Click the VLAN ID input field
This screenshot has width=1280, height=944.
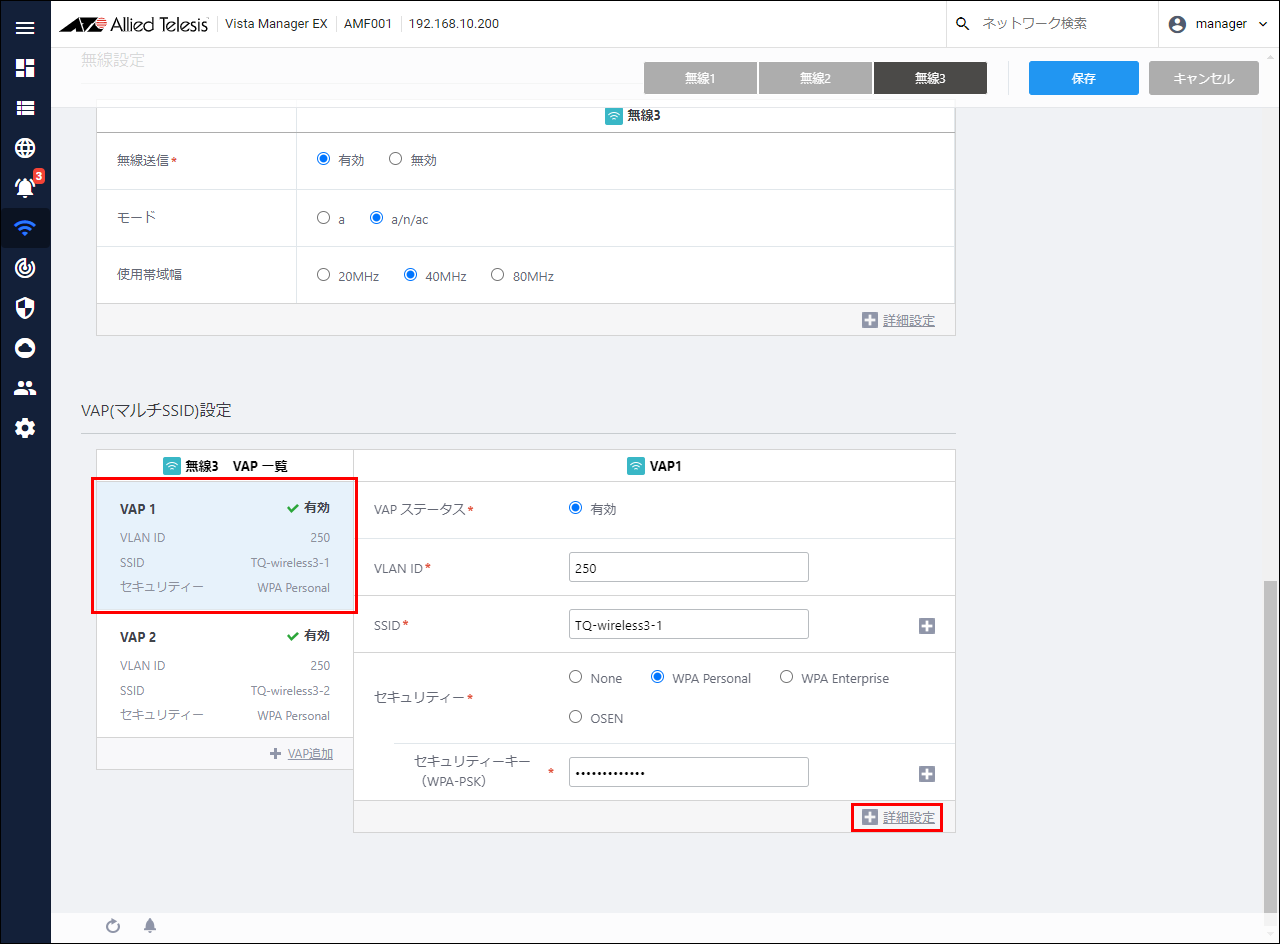click(x=688, y=567)
